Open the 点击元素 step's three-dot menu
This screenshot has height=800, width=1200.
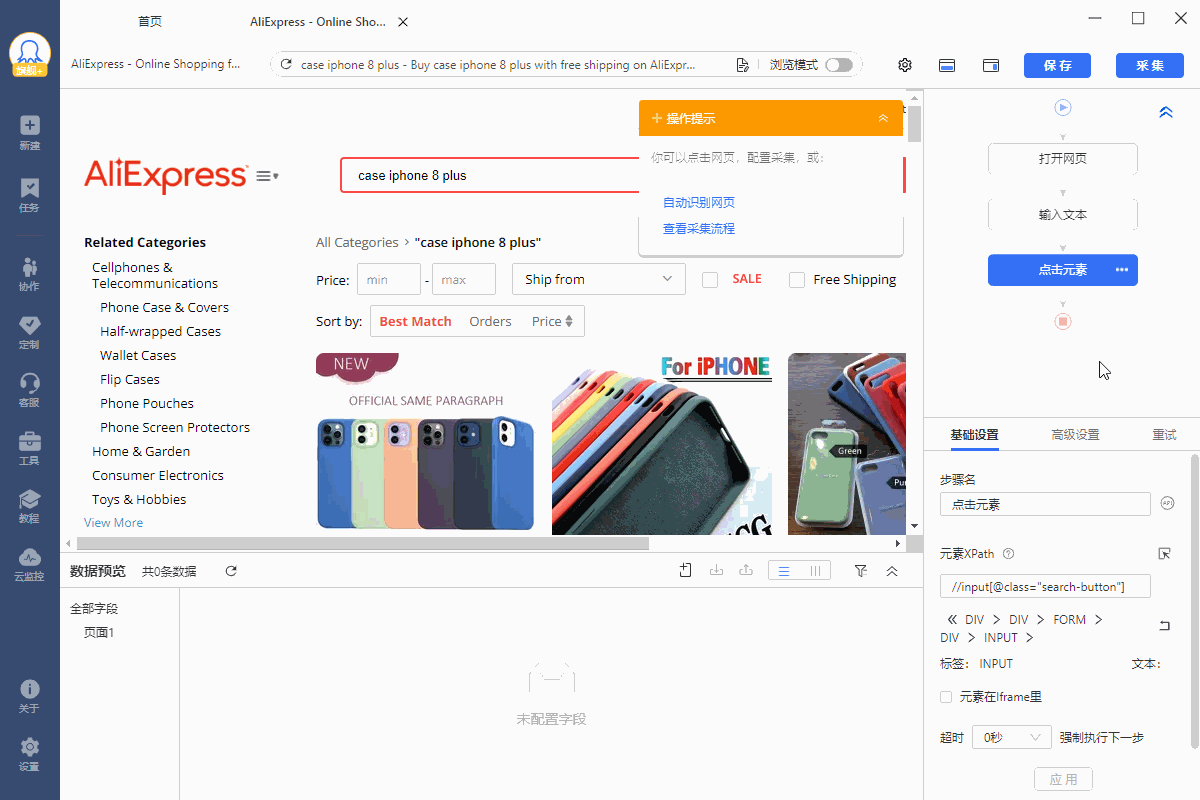pyautogui.click(x=1122, y=270)
